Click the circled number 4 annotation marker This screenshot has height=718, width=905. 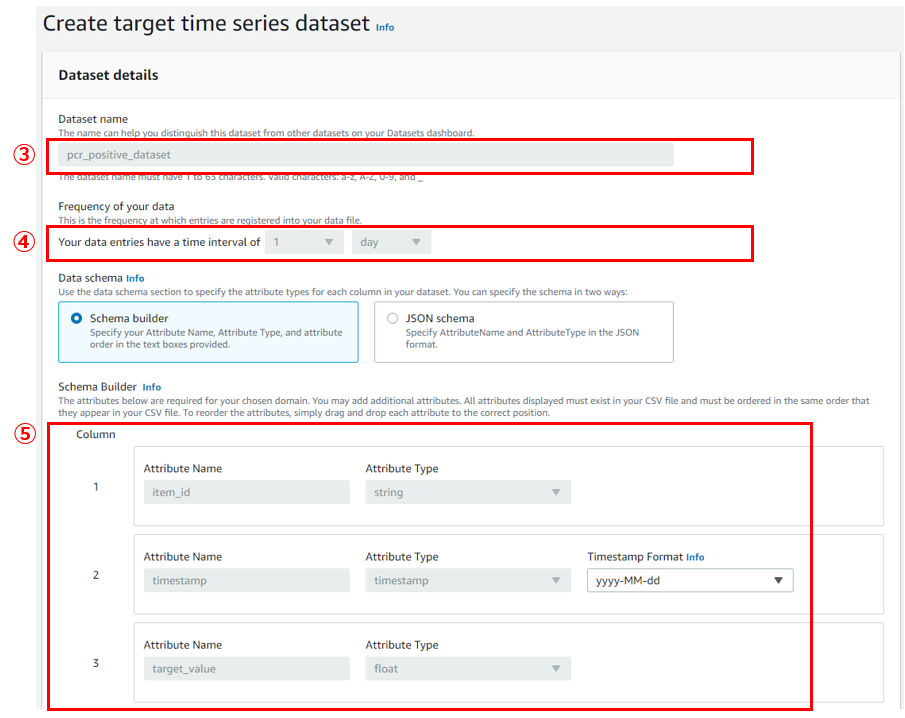point(25,242)
